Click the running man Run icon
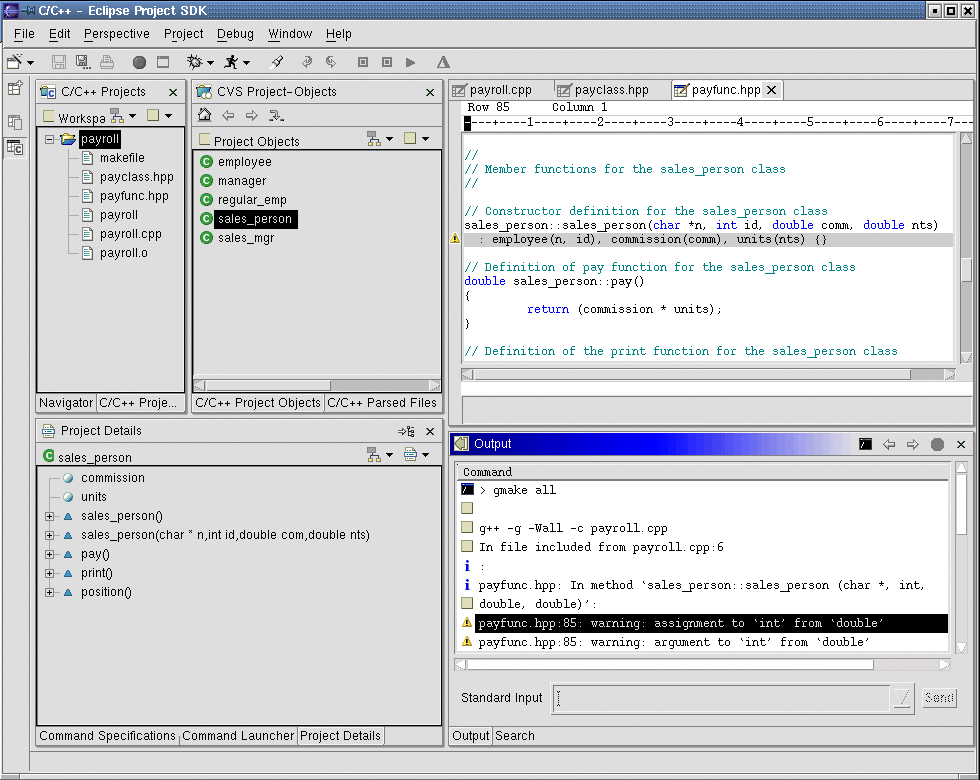 tap(232, 62)
